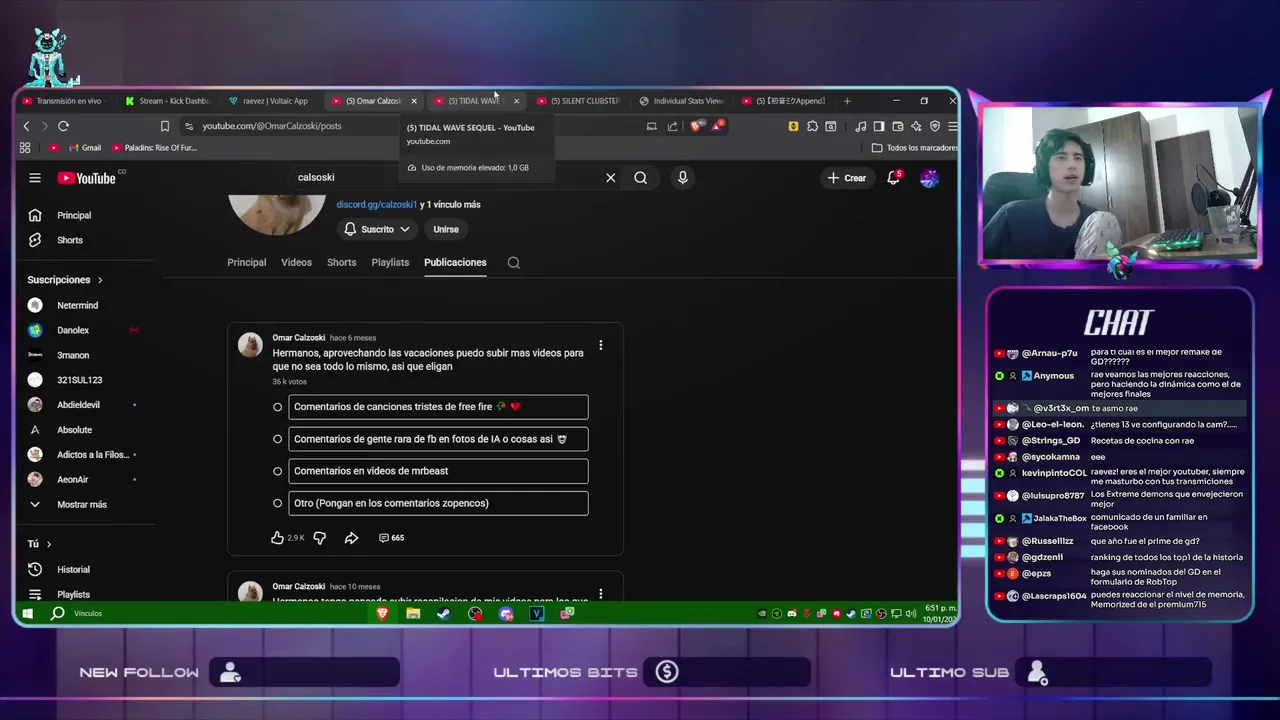Switch to the channel Shorts tab
The height and width of the screenshot is (720, 1280).
[341, 262]
